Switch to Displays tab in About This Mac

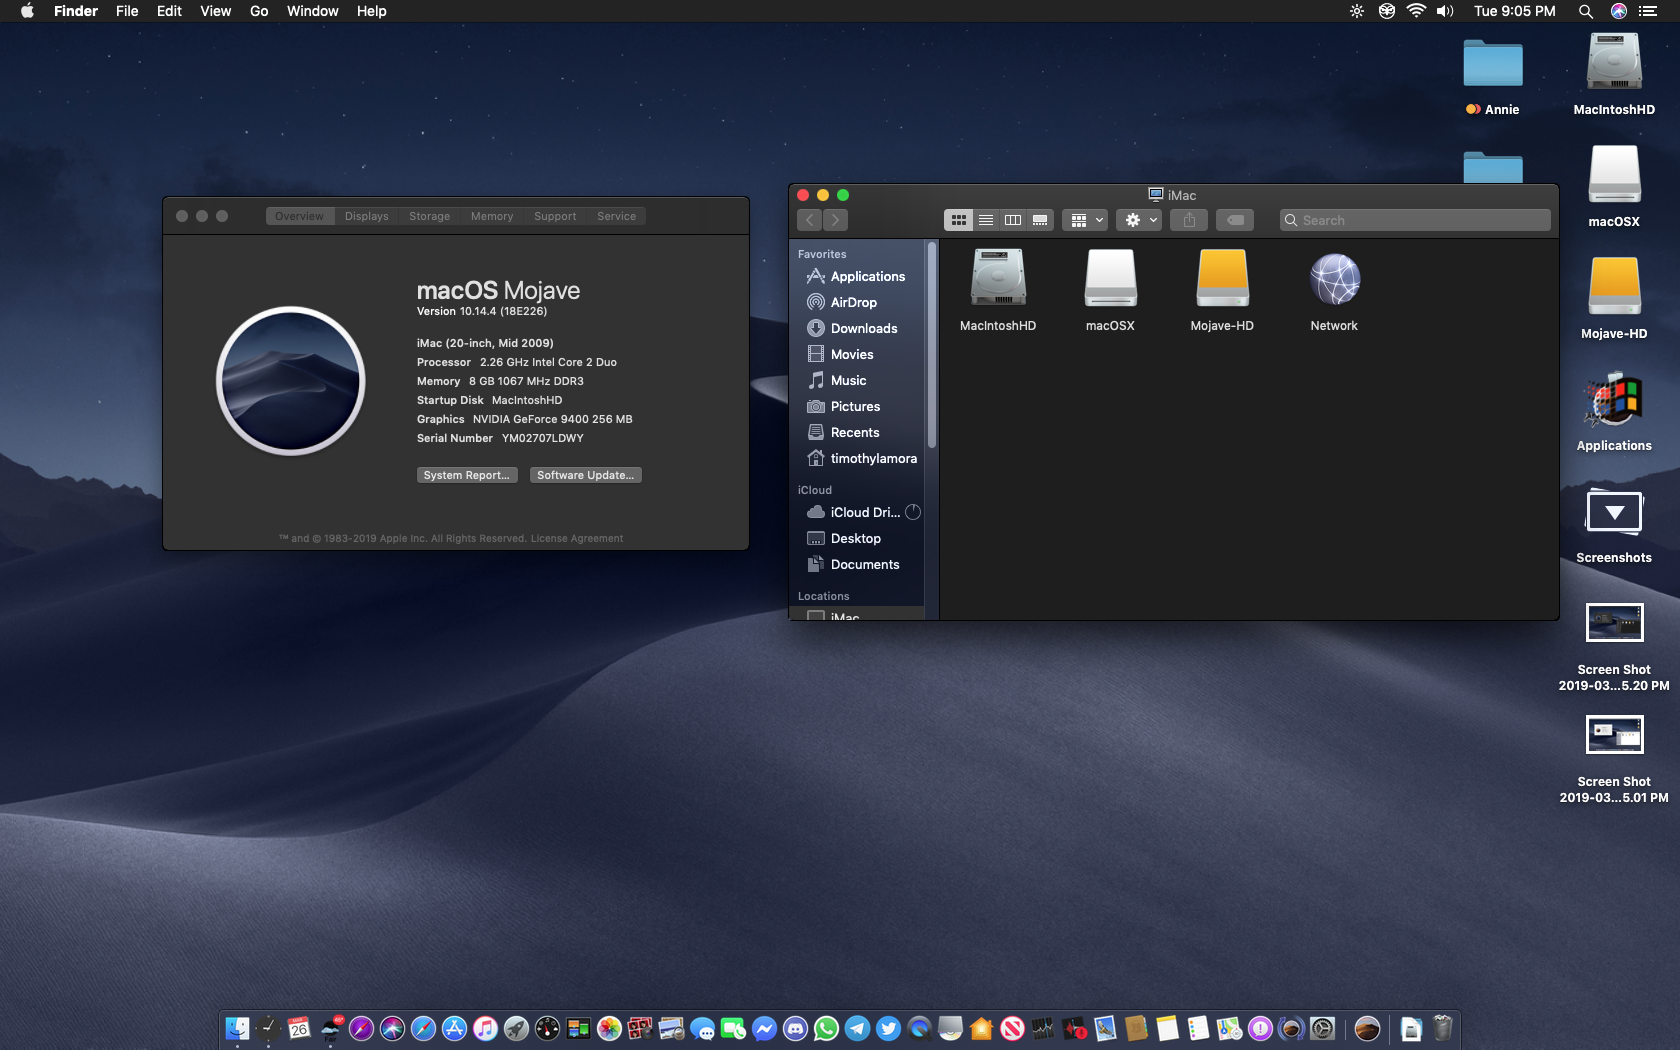point(367,216)
